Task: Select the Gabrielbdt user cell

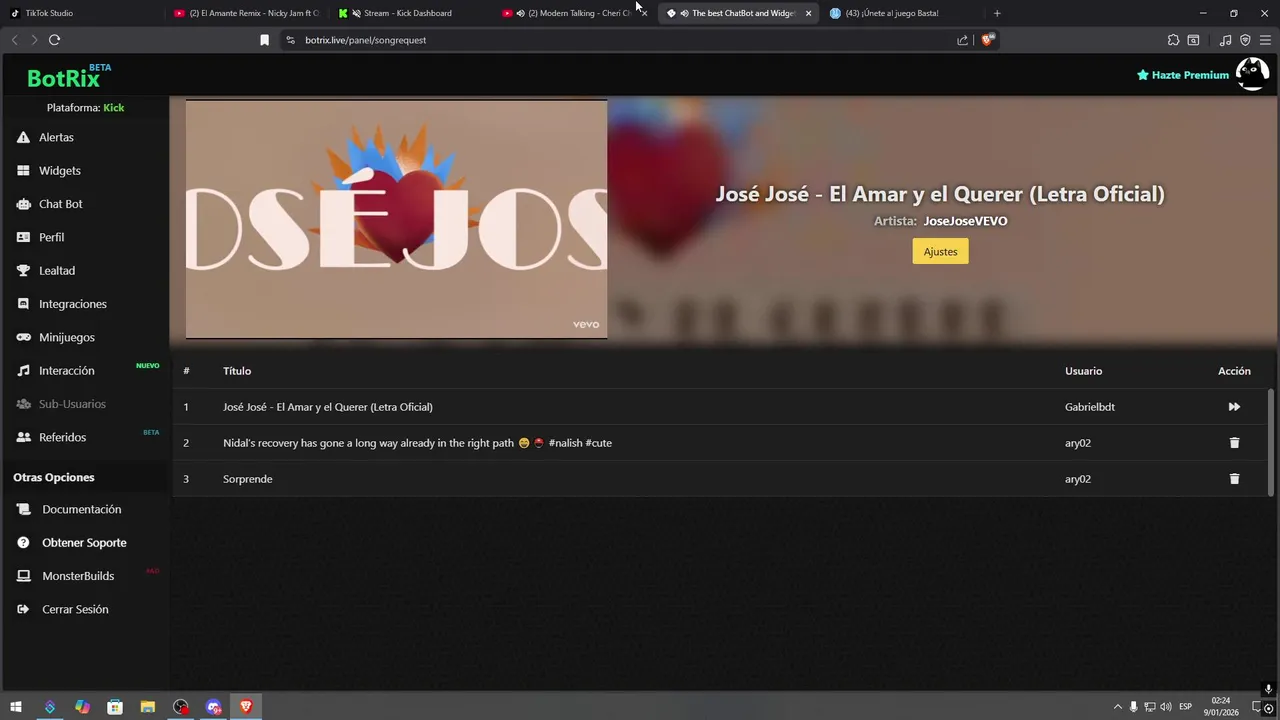Action: click(1090, 407)
